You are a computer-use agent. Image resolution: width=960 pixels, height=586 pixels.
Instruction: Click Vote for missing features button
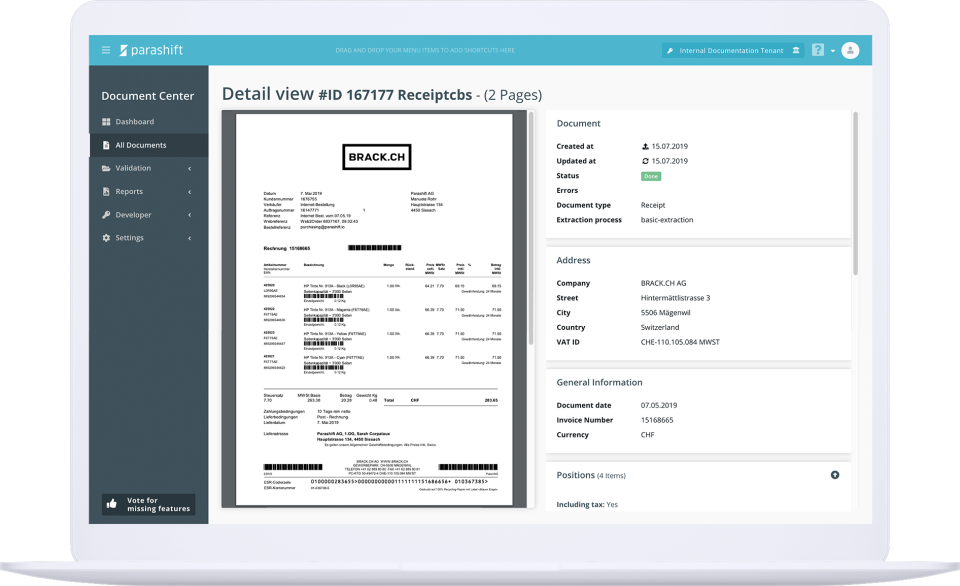(149, 505)
